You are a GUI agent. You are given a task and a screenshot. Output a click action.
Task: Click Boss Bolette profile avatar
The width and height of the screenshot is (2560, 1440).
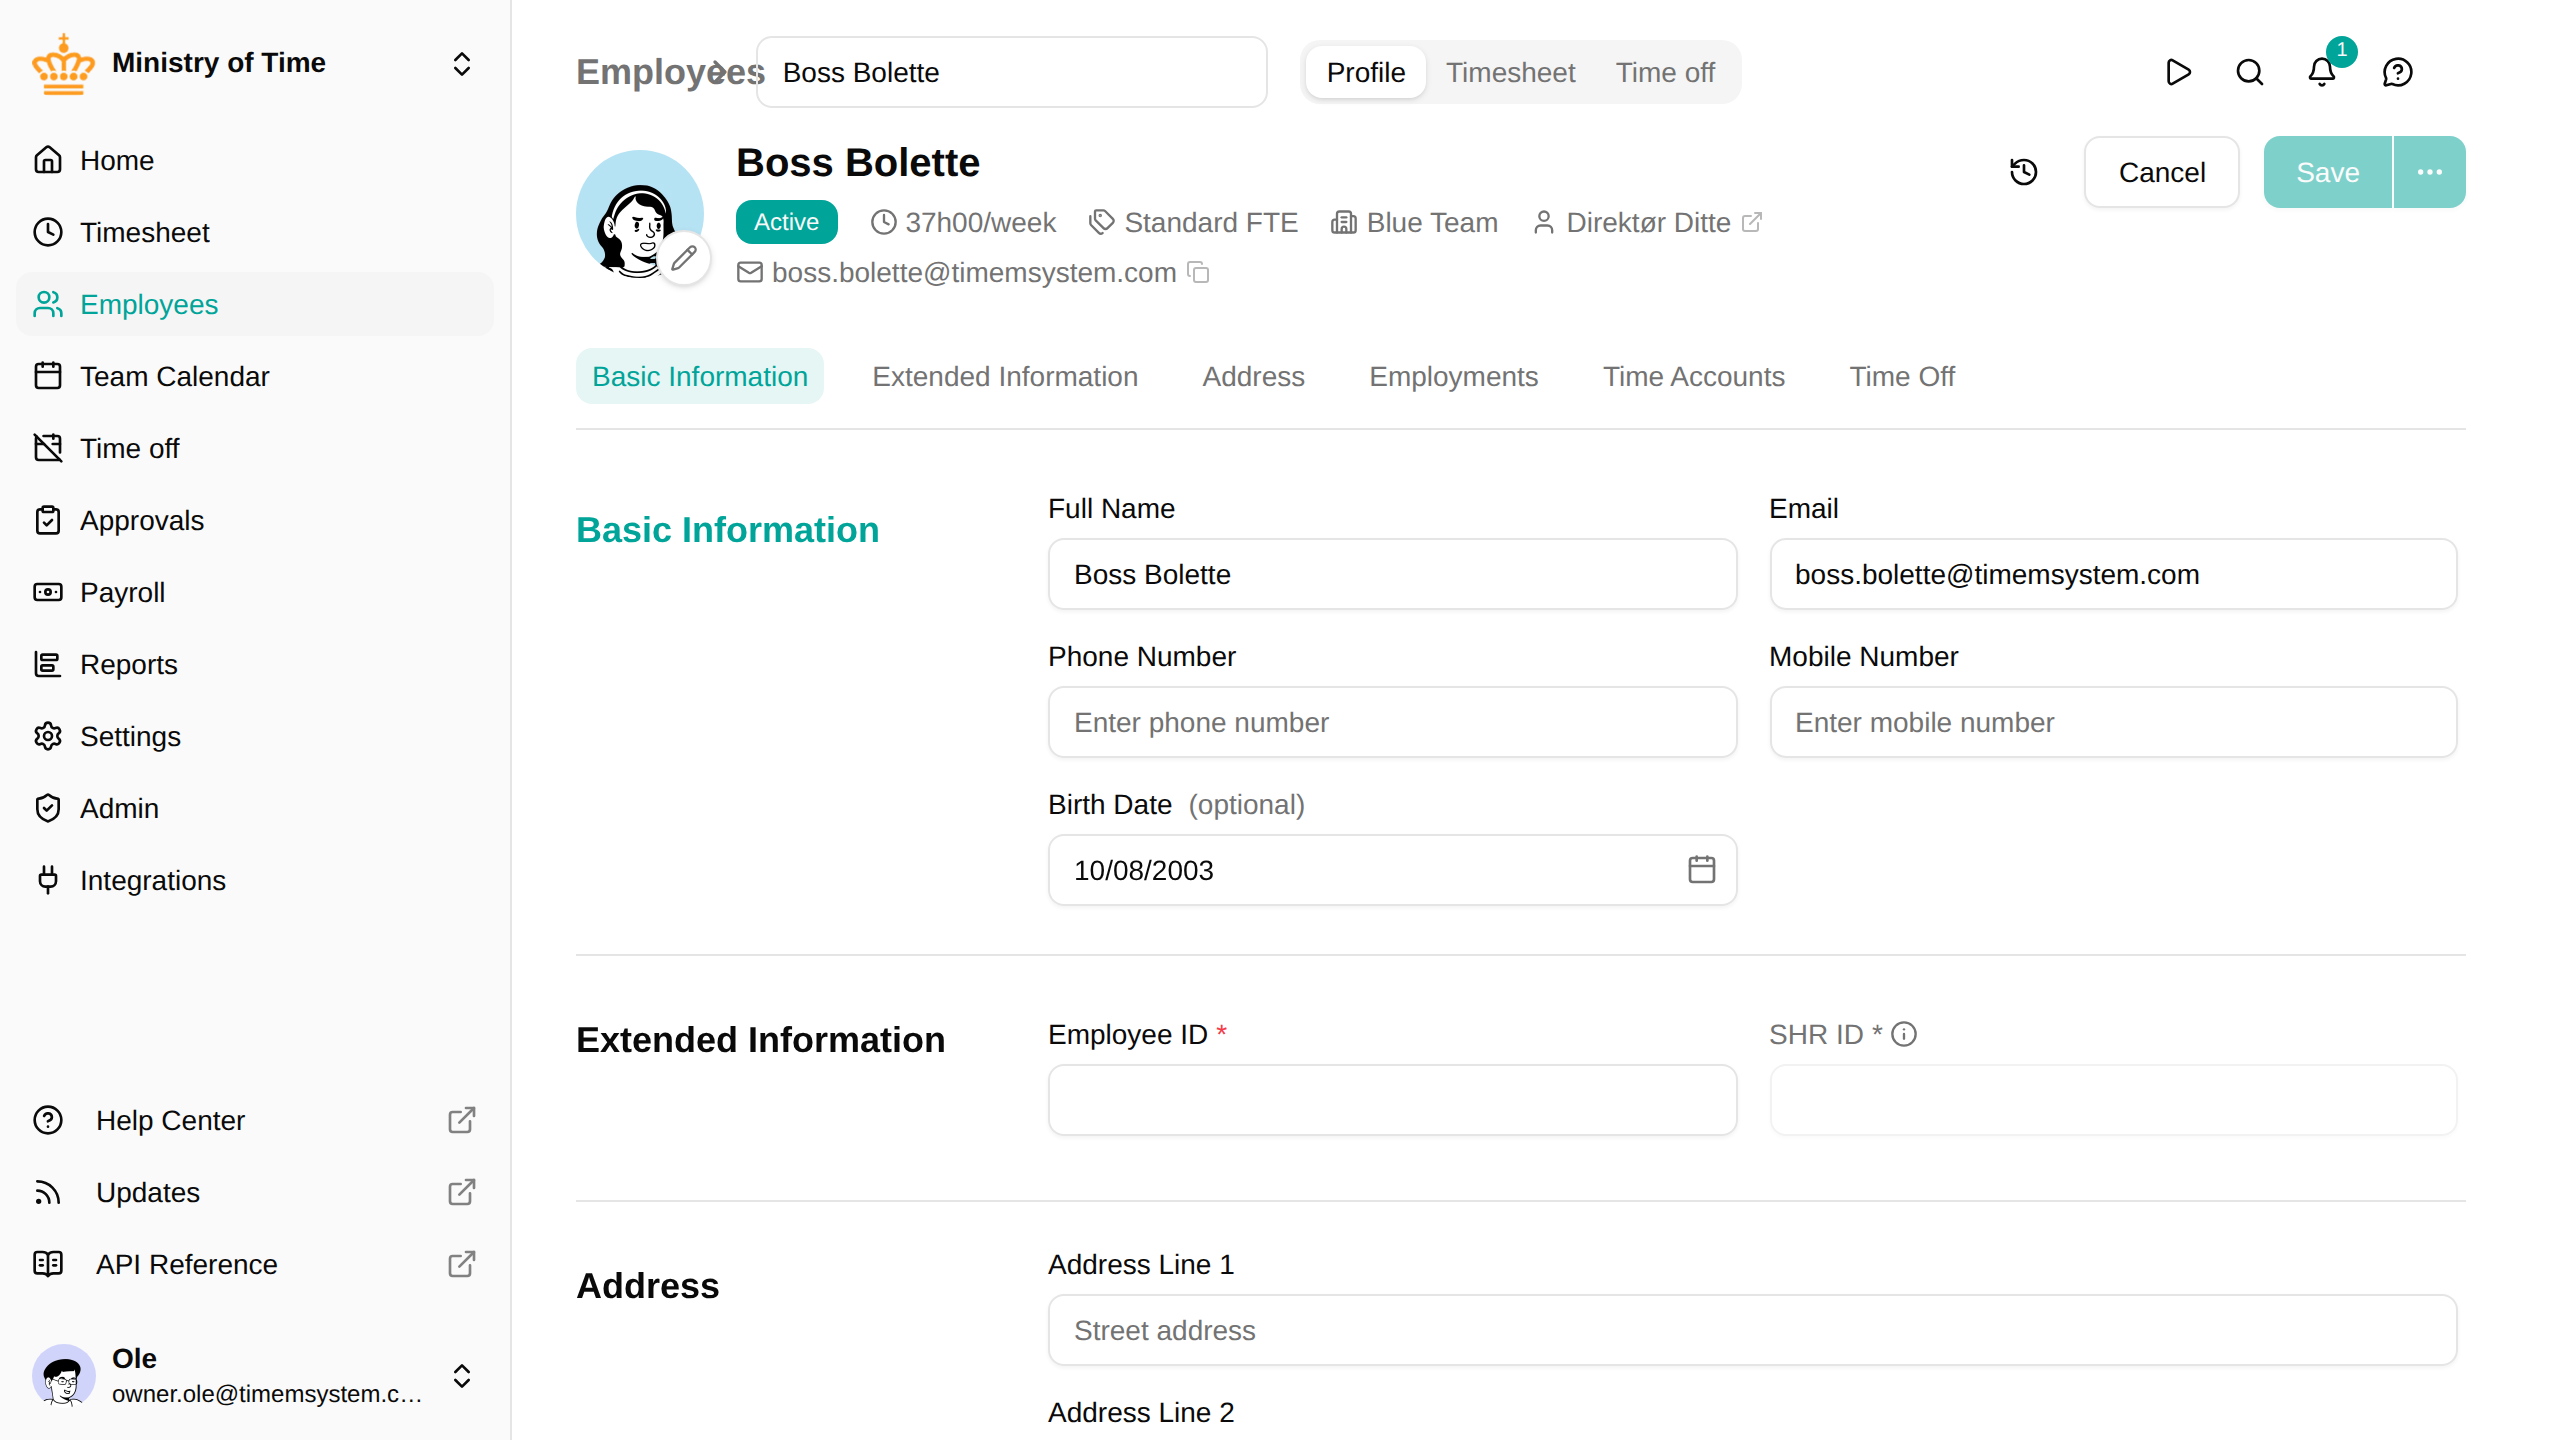640,214
